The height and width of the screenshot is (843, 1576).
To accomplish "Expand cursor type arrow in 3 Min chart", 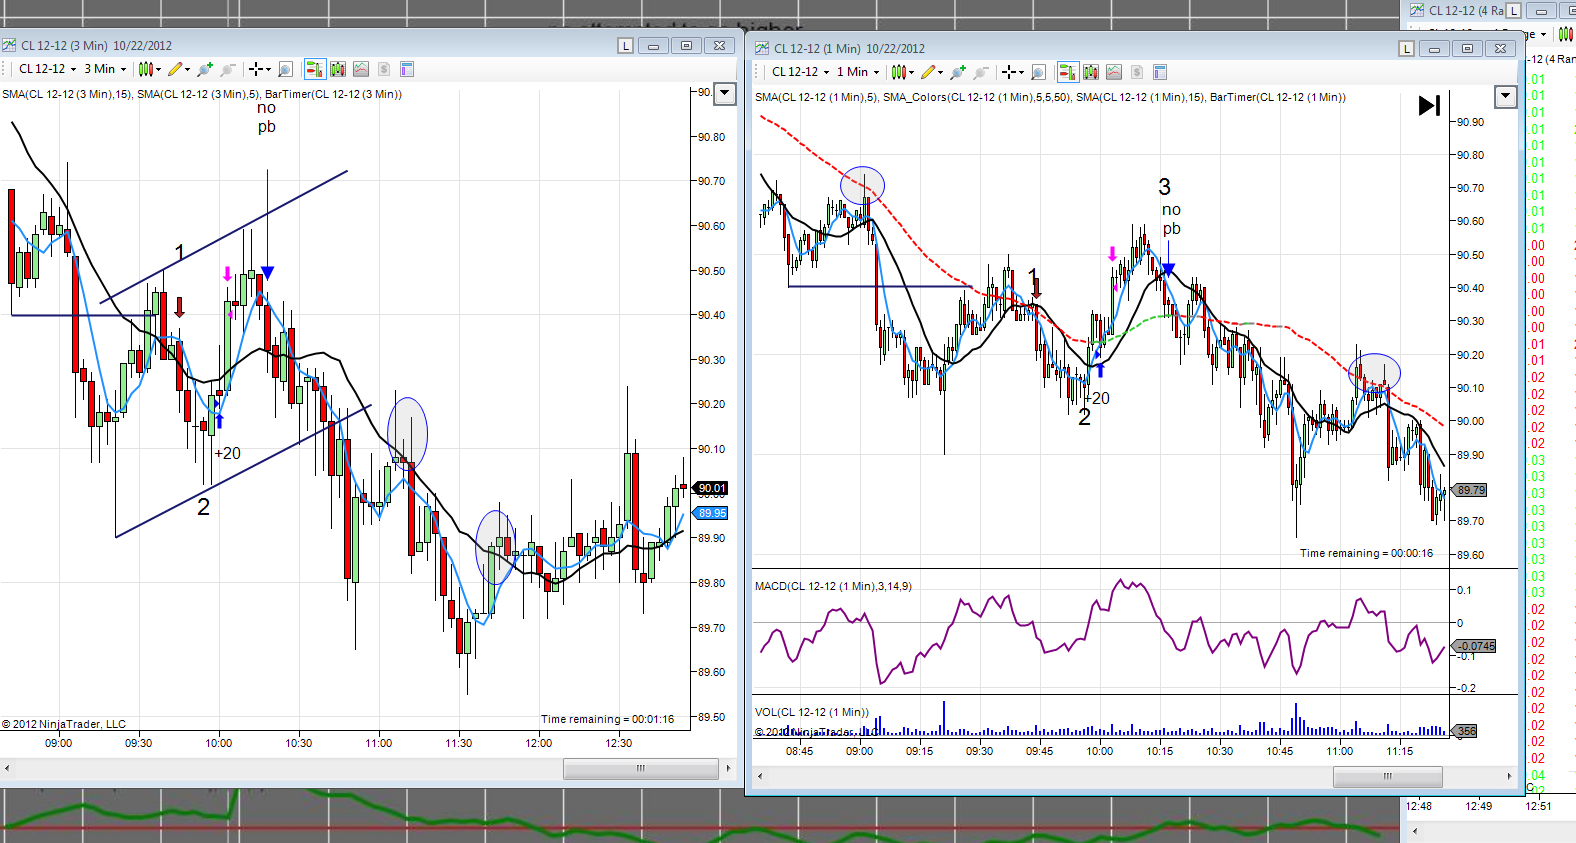I will (x=268, y=70).
